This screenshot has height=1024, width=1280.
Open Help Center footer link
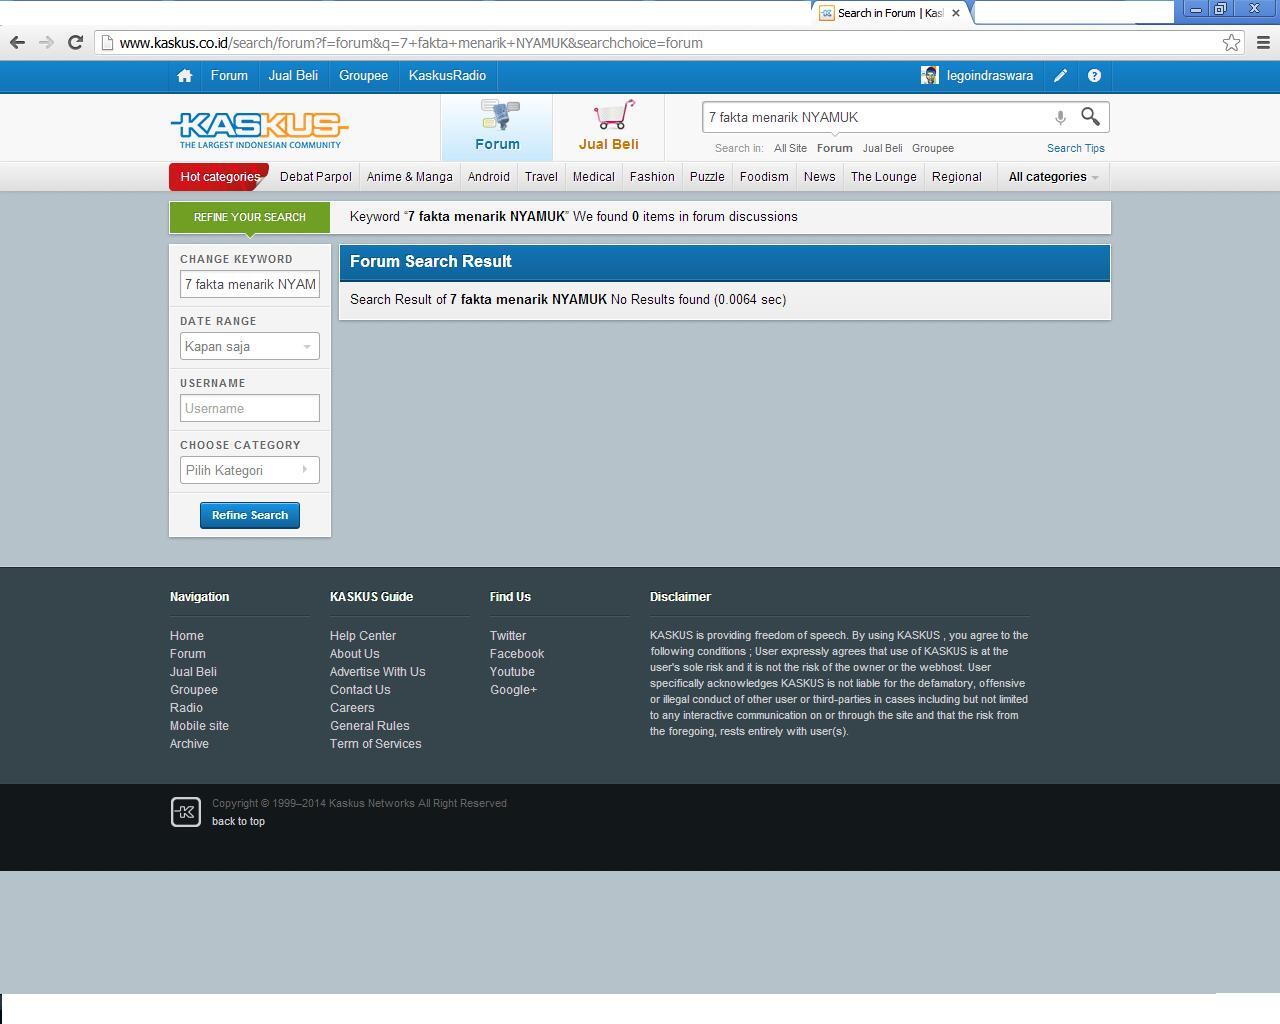(363, 636)
